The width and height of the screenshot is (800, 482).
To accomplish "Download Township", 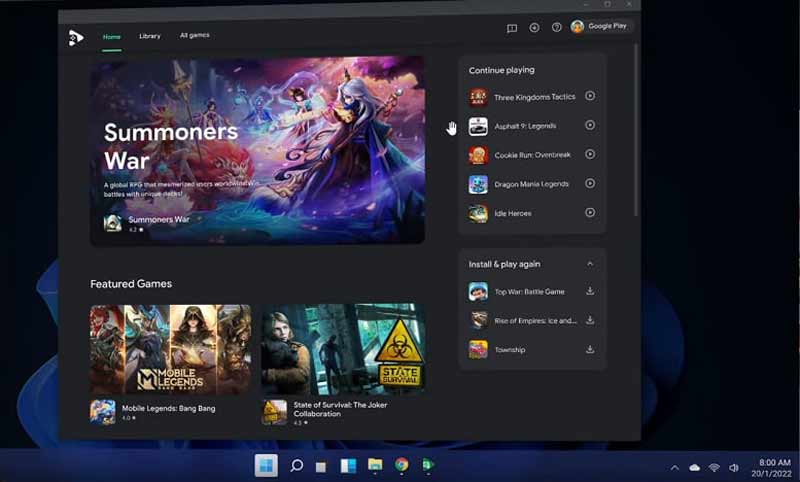I will (x=590, y=349).
